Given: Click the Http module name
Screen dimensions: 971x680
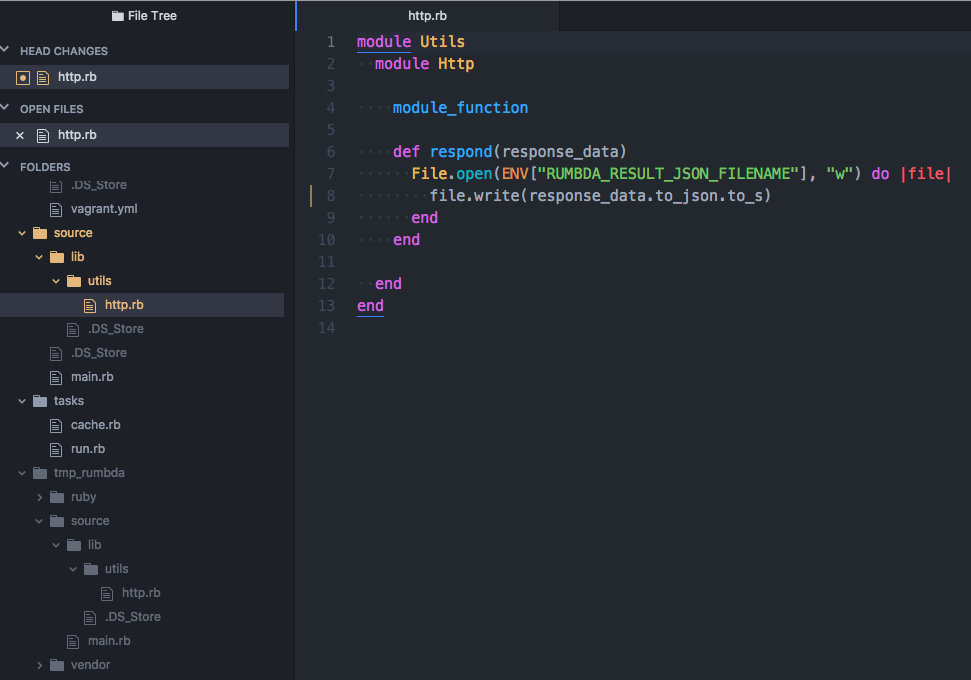Looking at the screenshot, I should coord(456,64).
